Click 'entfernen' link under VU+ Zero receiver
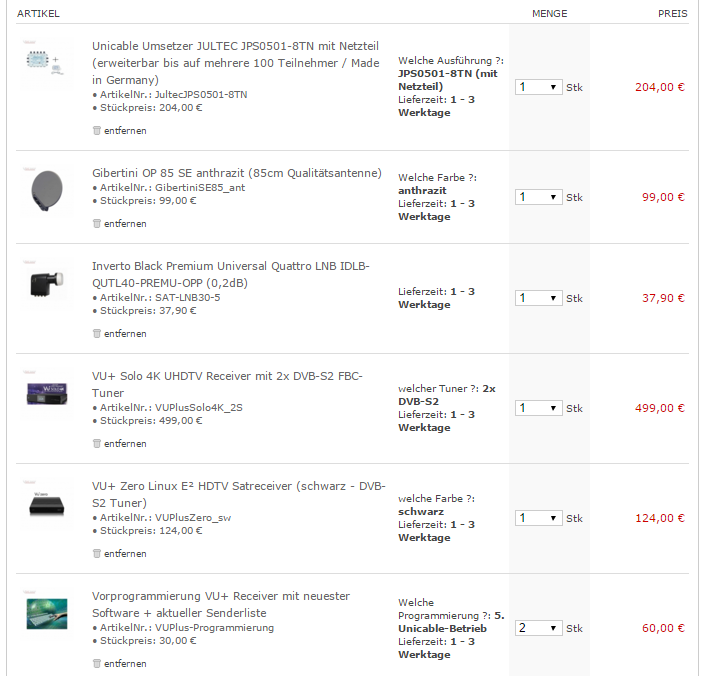The width and height of the screenshot is (703, 676). (x=125, y=553)
